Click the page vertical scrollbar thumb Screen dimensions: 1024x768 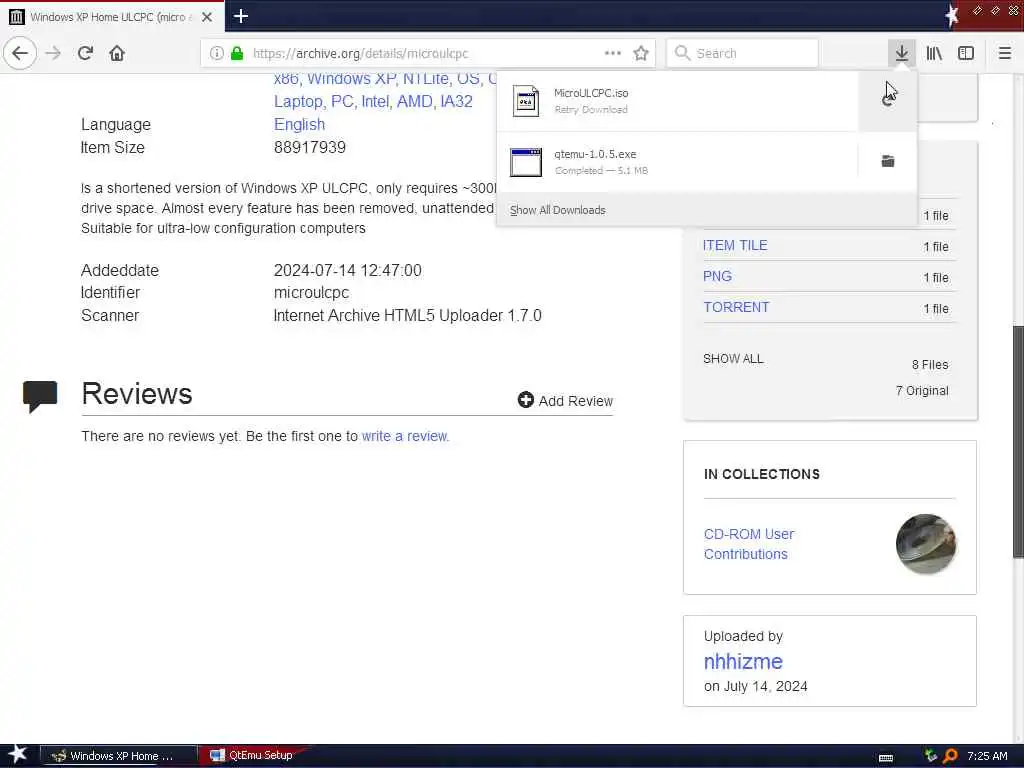coord(1018,441)
